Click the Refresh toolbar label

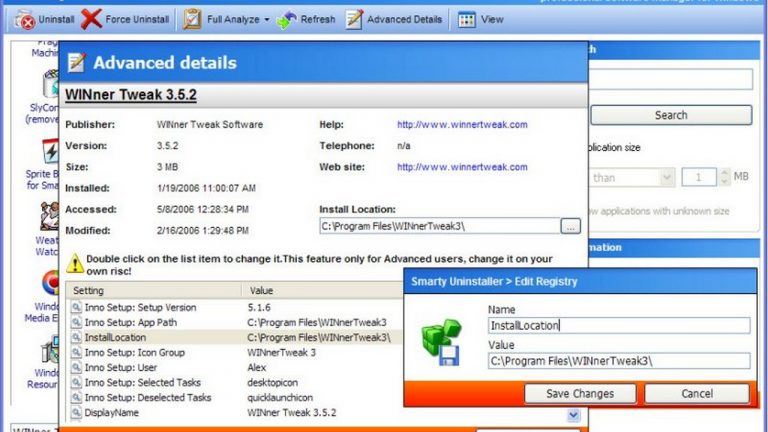point(318,20)
